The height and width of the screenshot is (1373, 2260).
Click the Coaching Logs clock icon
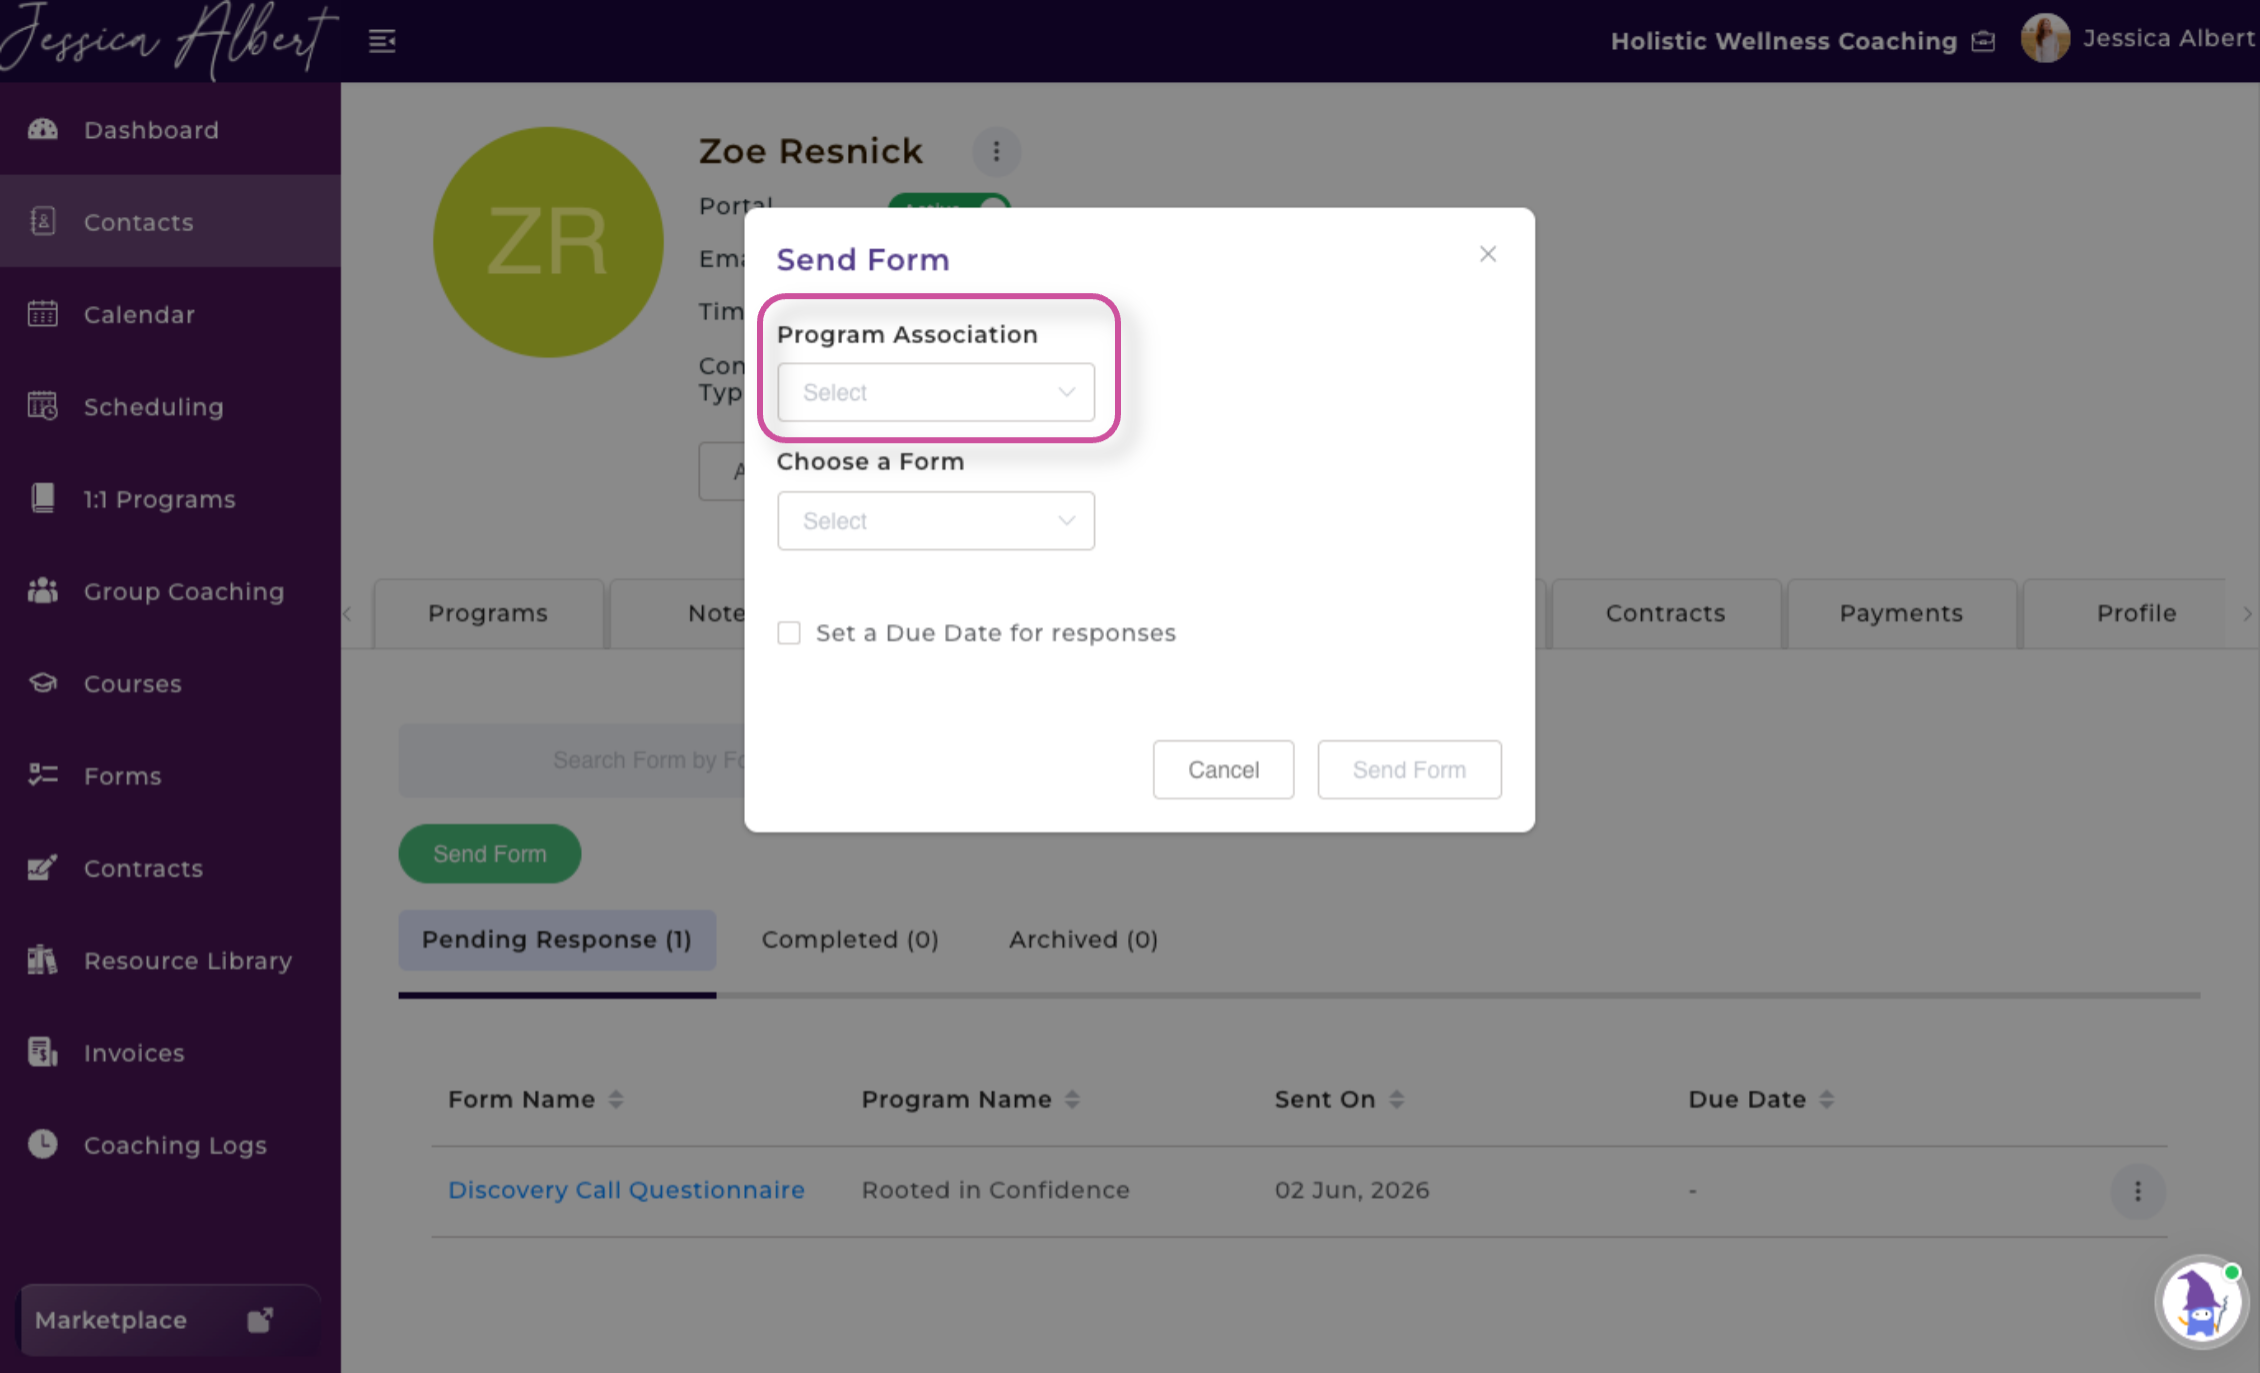tap(43, 1144)
